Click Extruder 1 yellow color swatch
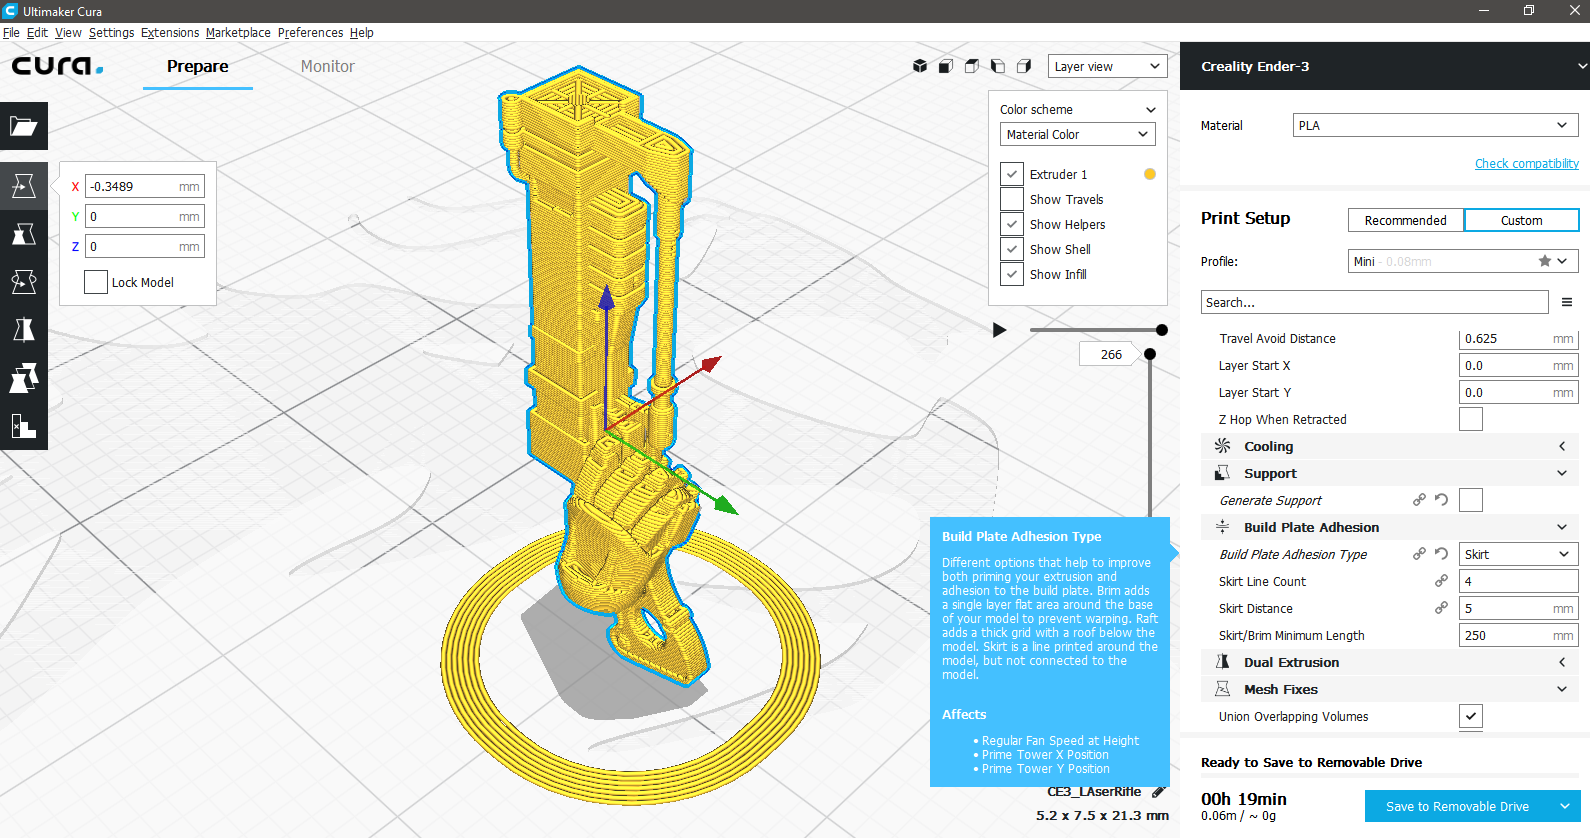1590x838 pixels. click(1150, 174)
